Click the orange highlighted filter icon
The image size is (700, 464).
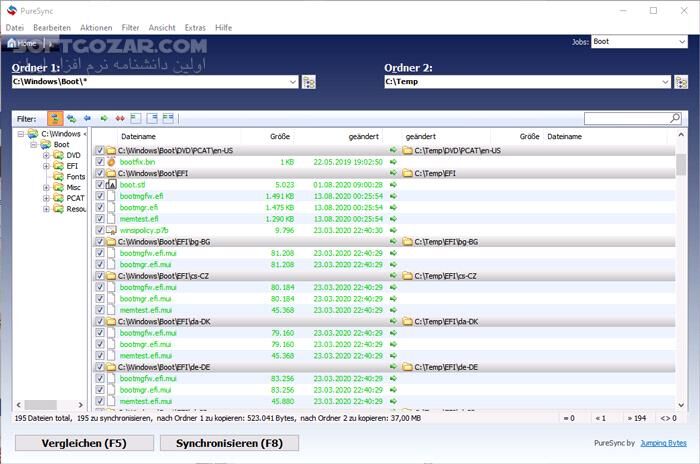[55, 118]
